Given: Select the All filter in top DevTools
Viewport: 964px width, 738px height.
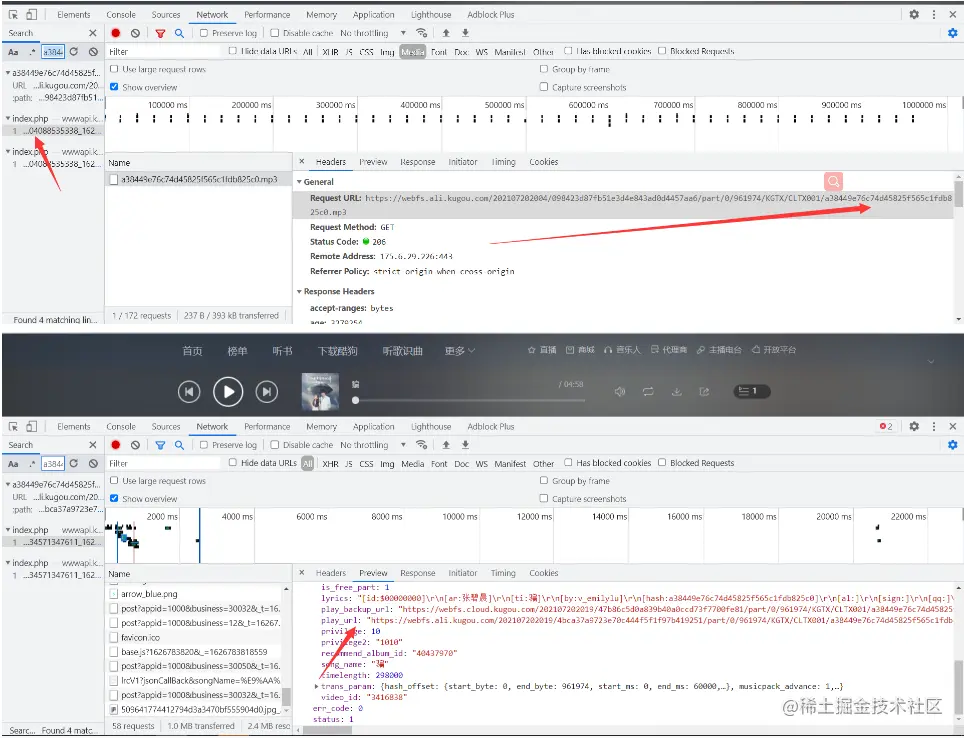Looking at the screenshot, I should coord(308,52).
